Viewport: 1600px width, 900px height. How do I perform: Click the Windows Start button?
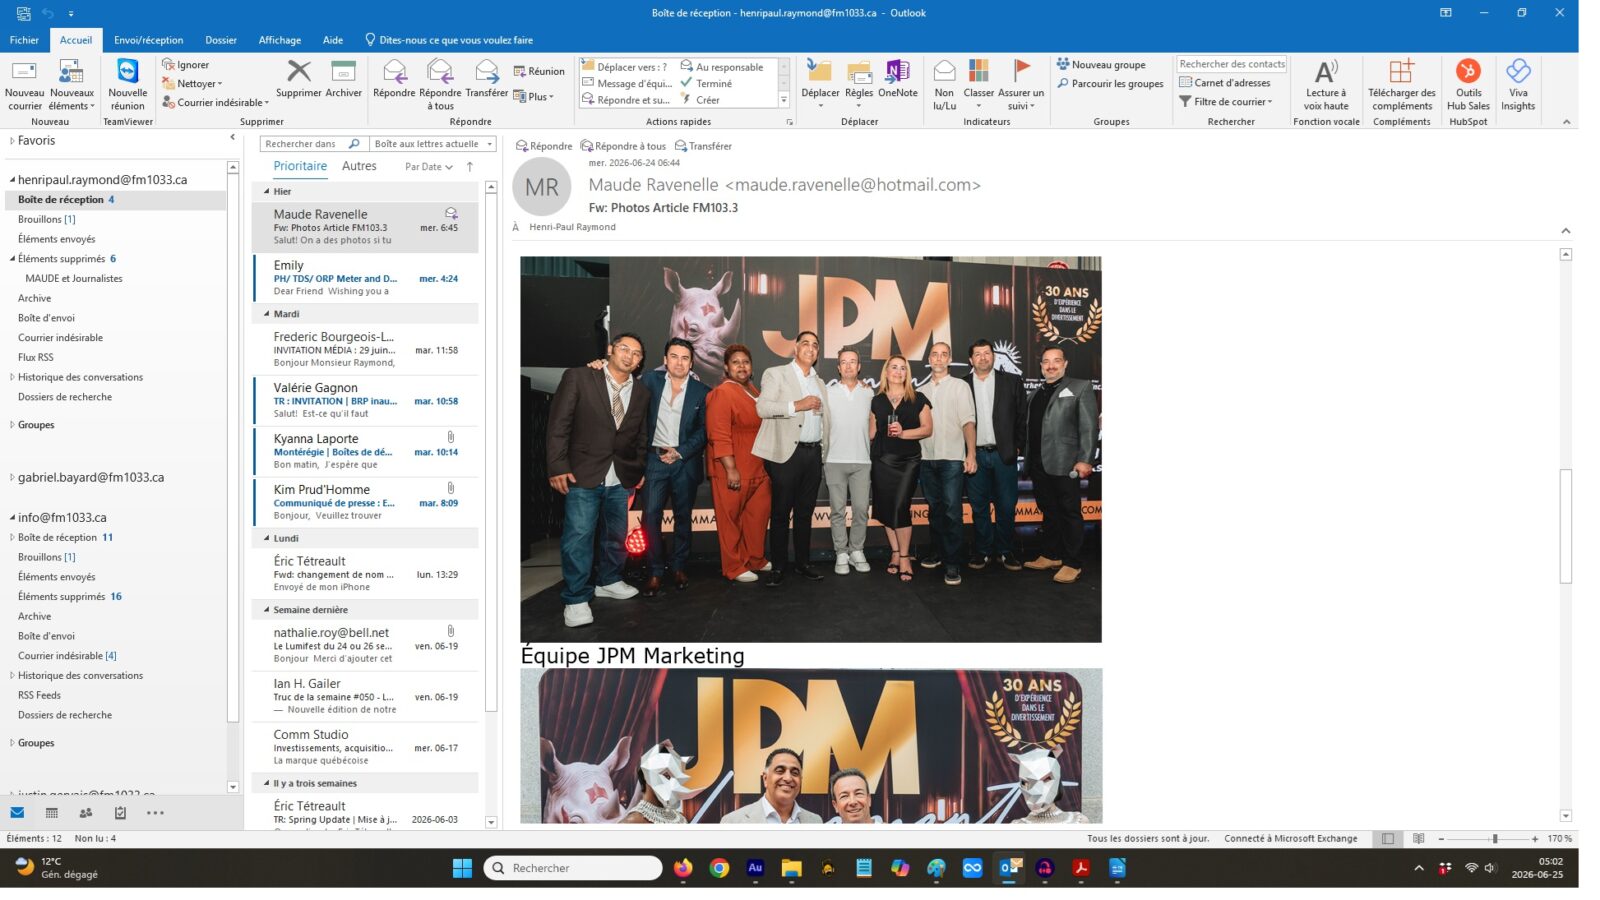point(462,868)
